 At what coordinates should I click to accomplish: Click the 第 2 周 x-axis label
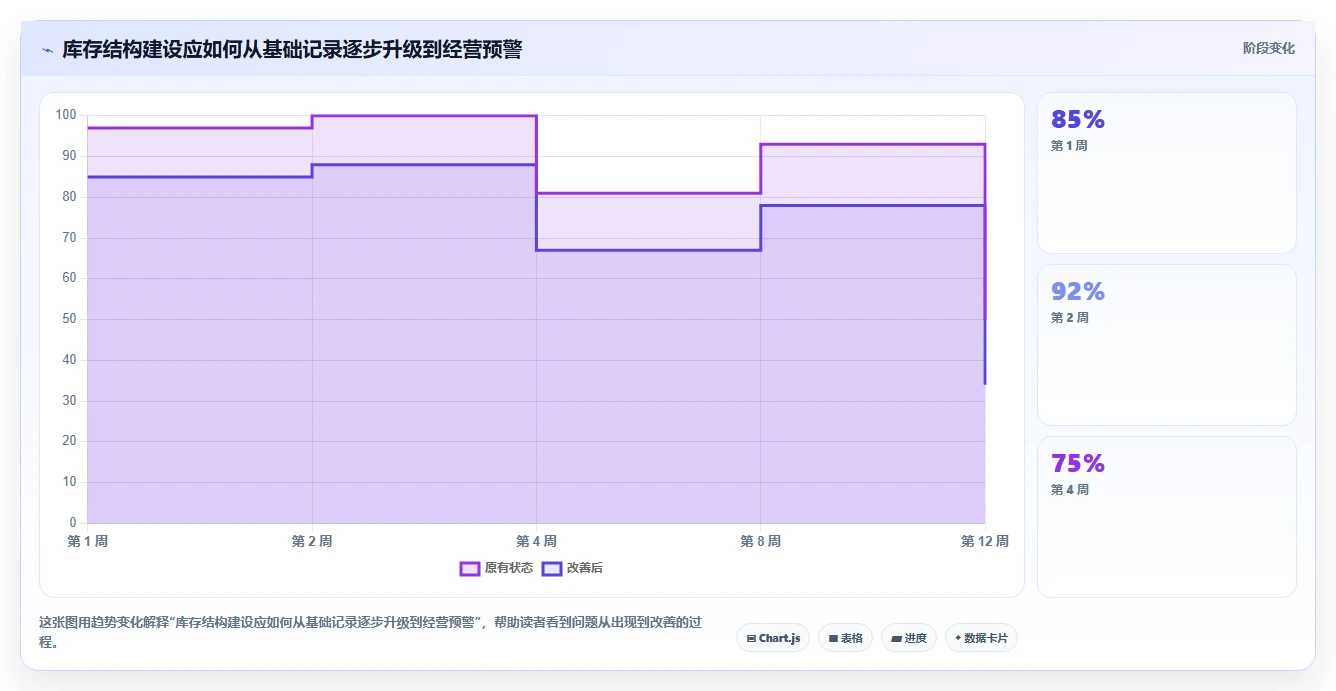tap(312, 541)
